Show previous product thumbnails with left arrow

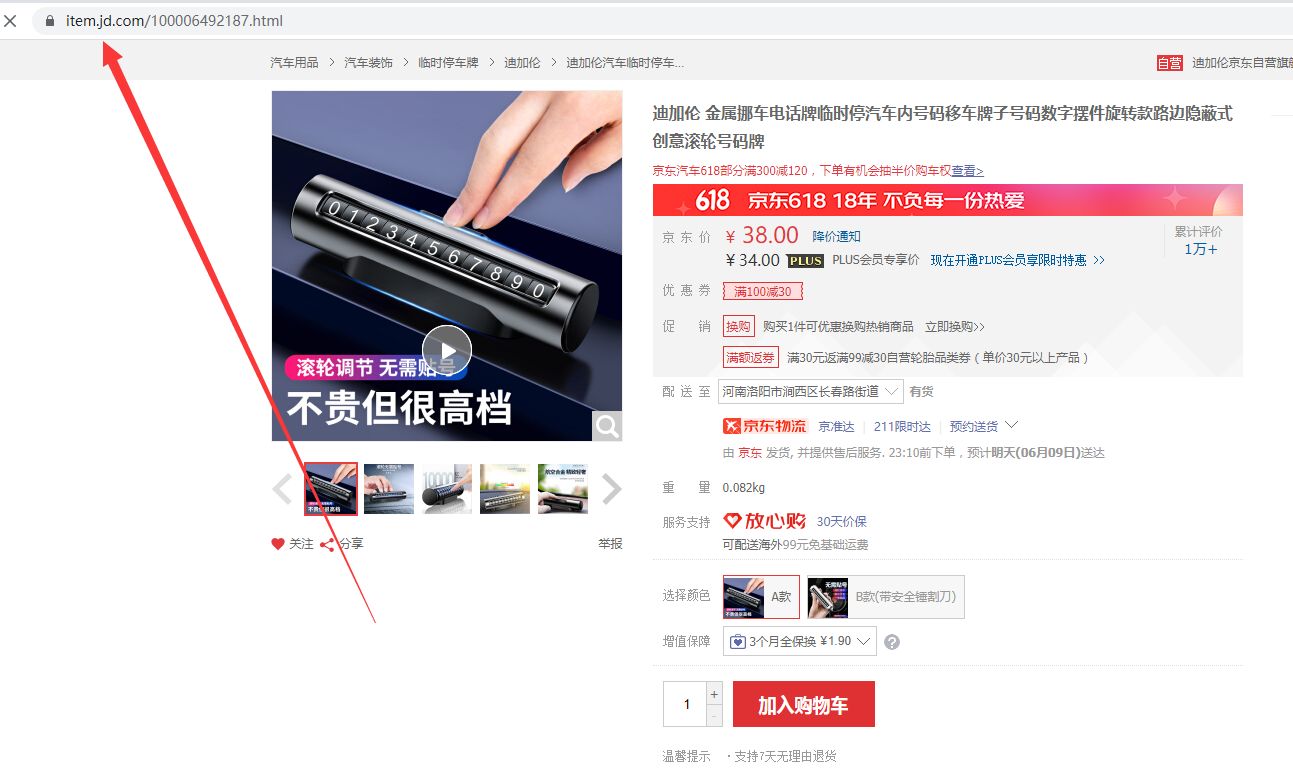(282, 489)
